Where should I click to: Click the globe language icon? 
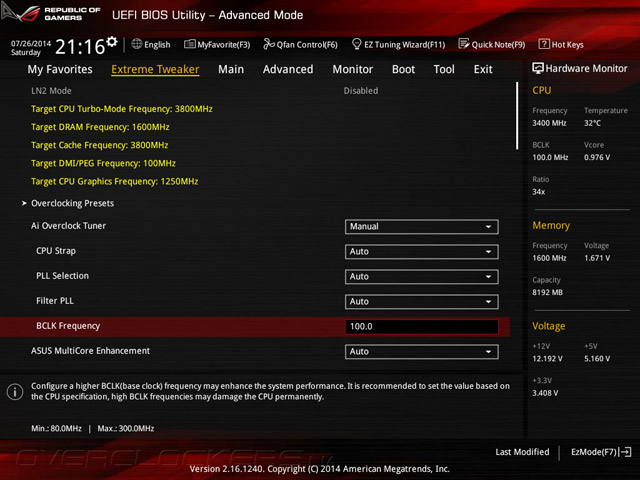(137, 44)
